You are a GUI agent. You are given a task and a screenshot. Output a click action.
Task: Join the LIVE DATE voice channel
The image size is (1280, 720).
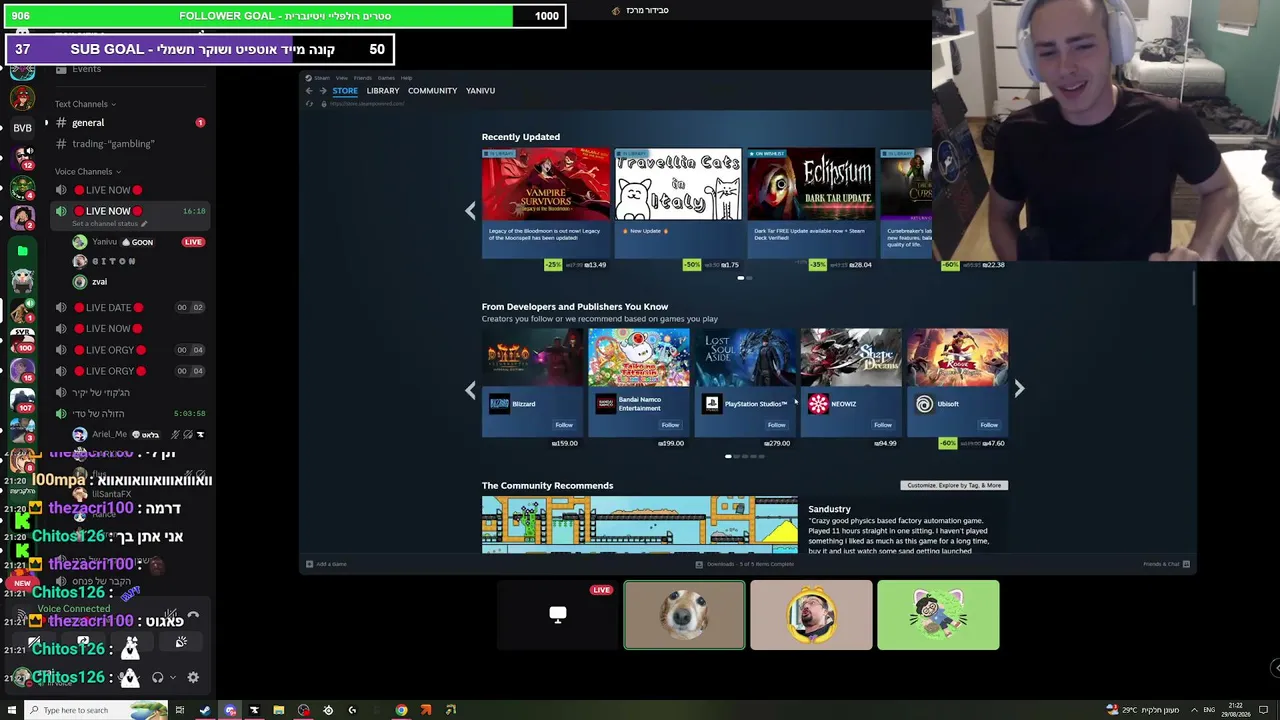tap(130, 308)
